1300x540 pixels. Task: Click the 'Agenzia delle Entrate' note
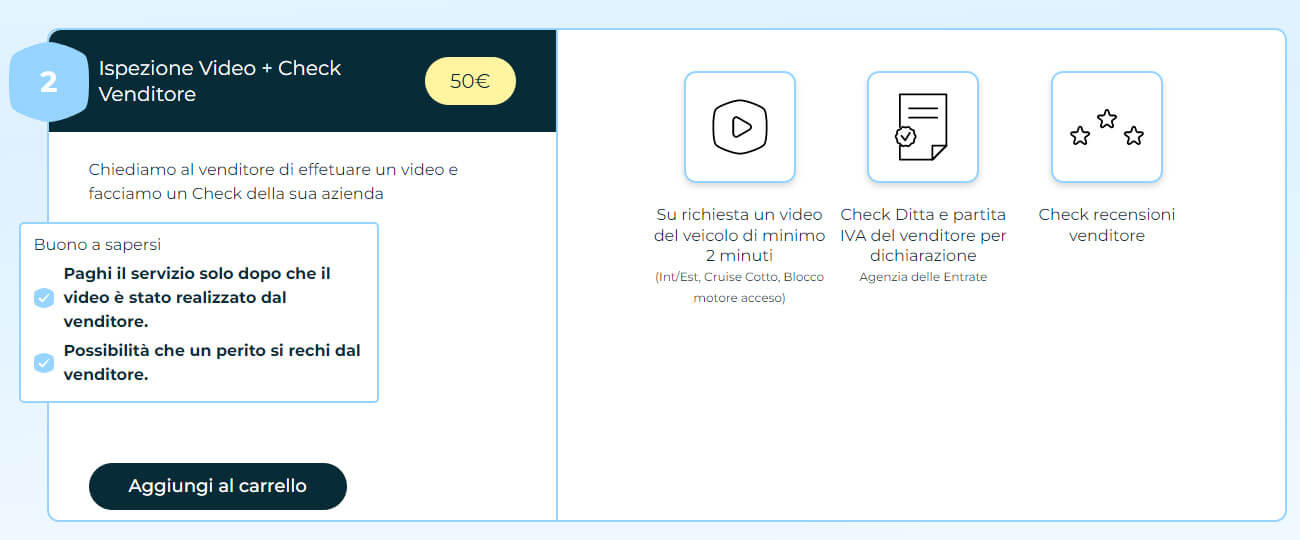923,277
